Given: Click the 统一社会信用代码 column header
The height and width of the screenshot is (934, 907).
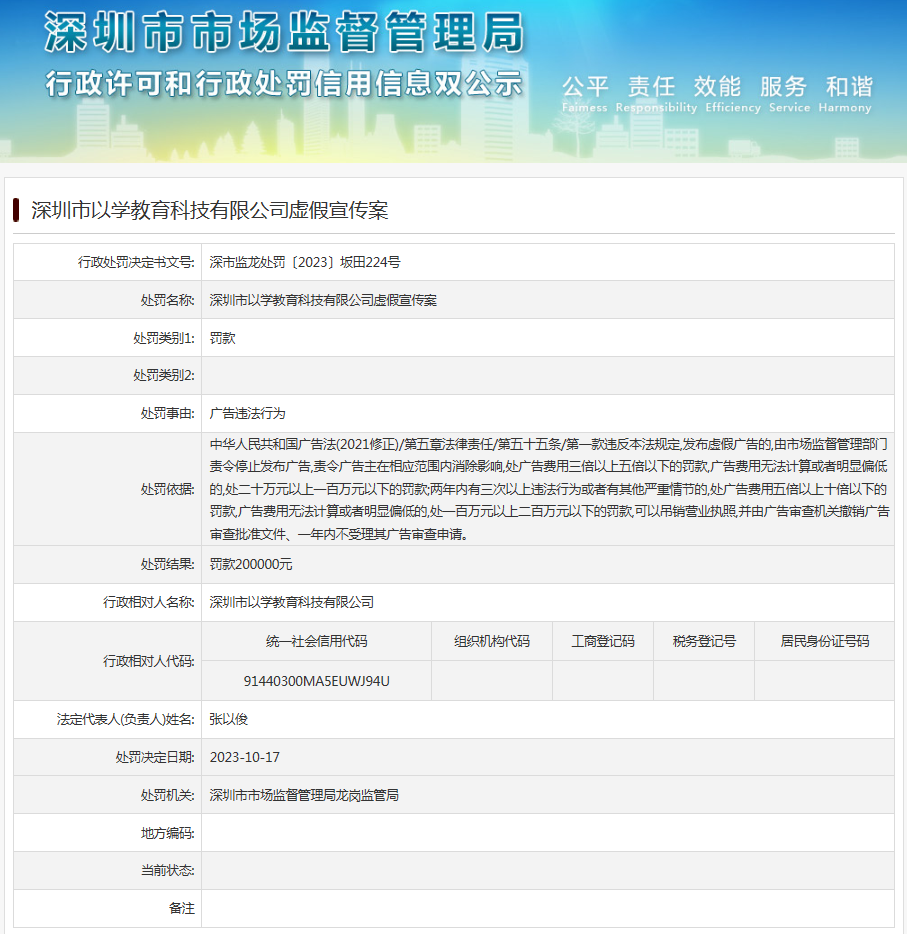Looking at the screenshot, I should pyautogui.click(x=316, y=642).
